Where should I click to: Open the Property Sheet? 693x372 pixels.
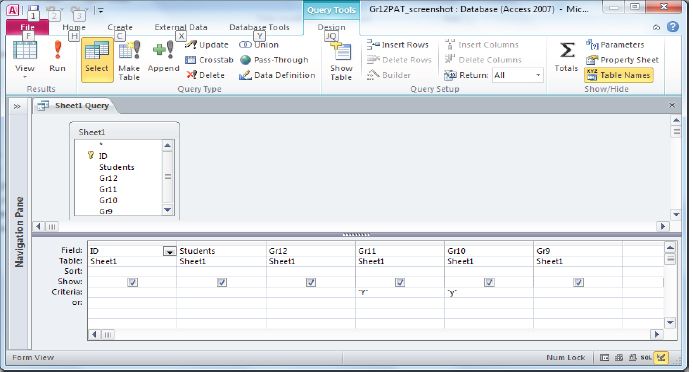[x=622, y=60]
